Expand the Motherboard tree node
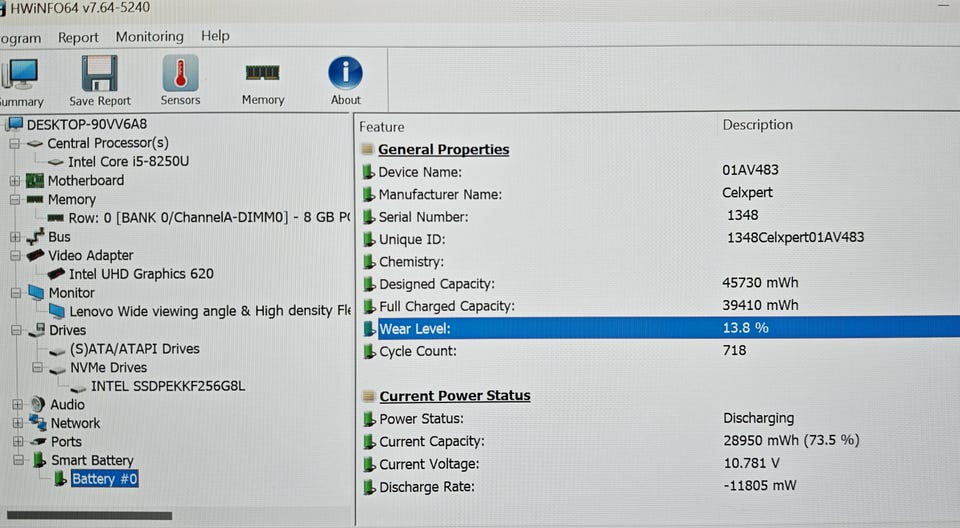Viewport: 960px width, 528px height. (15, 181)
